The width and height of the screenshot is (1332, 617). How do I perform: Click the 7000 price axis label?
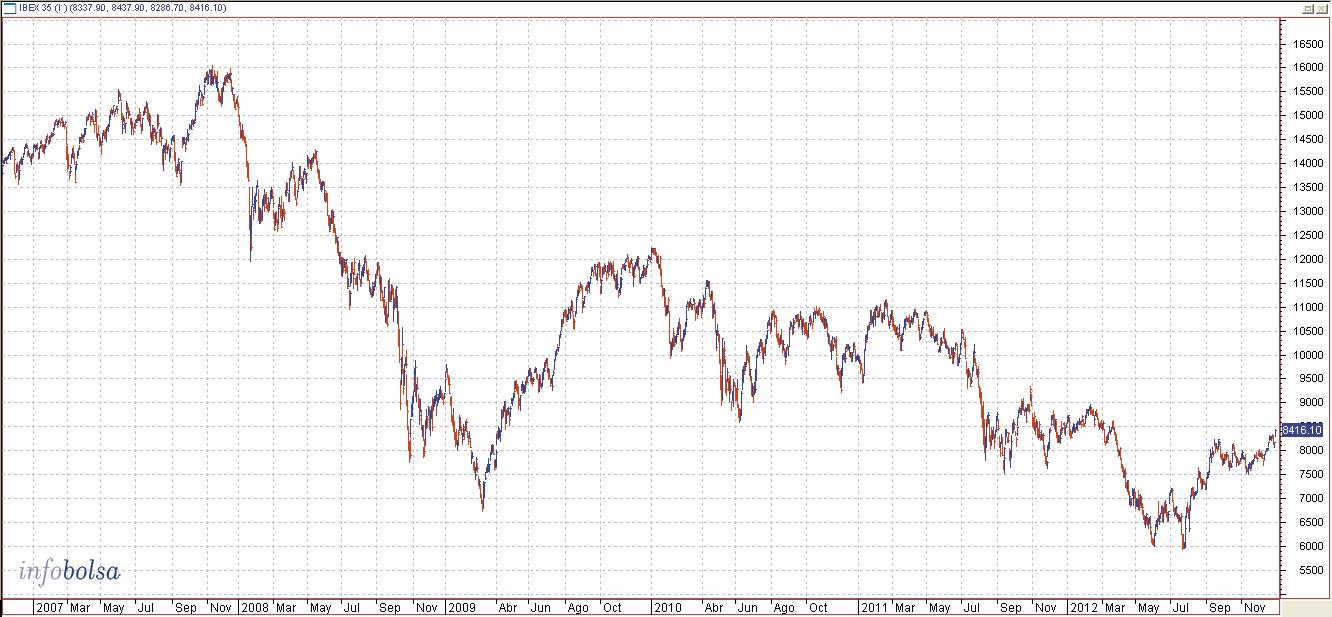pyautogui.click(x=1310, y=499)
